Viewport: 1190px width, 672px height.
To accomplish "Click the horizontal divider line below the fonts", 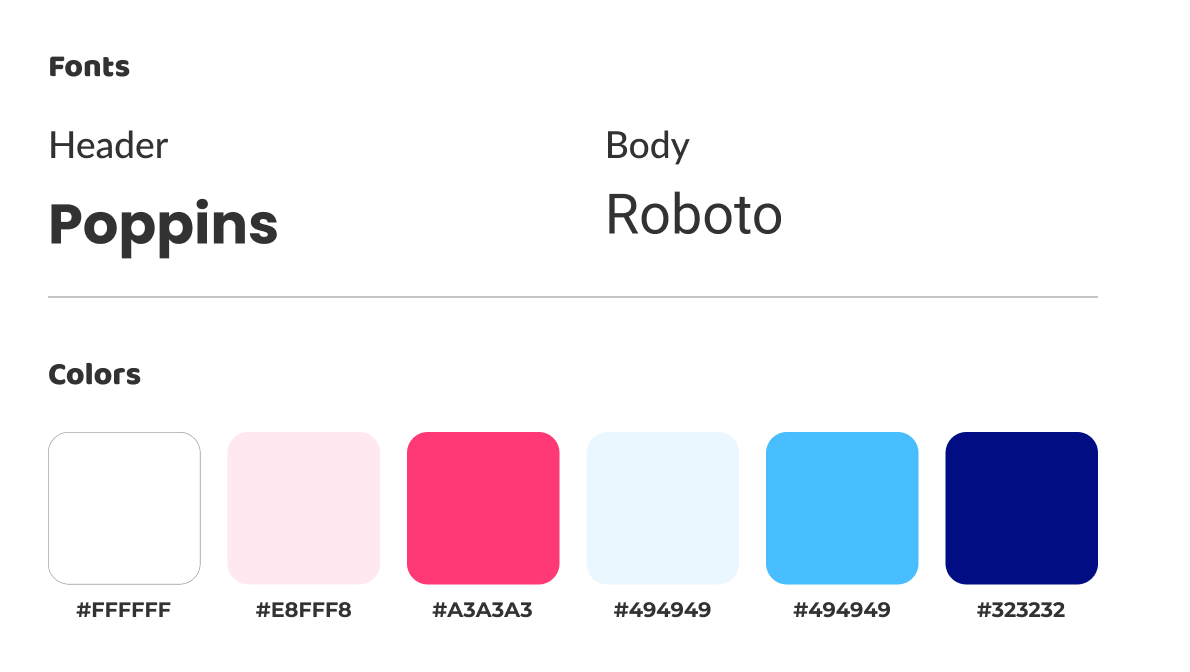I will [x=572, y=297].
